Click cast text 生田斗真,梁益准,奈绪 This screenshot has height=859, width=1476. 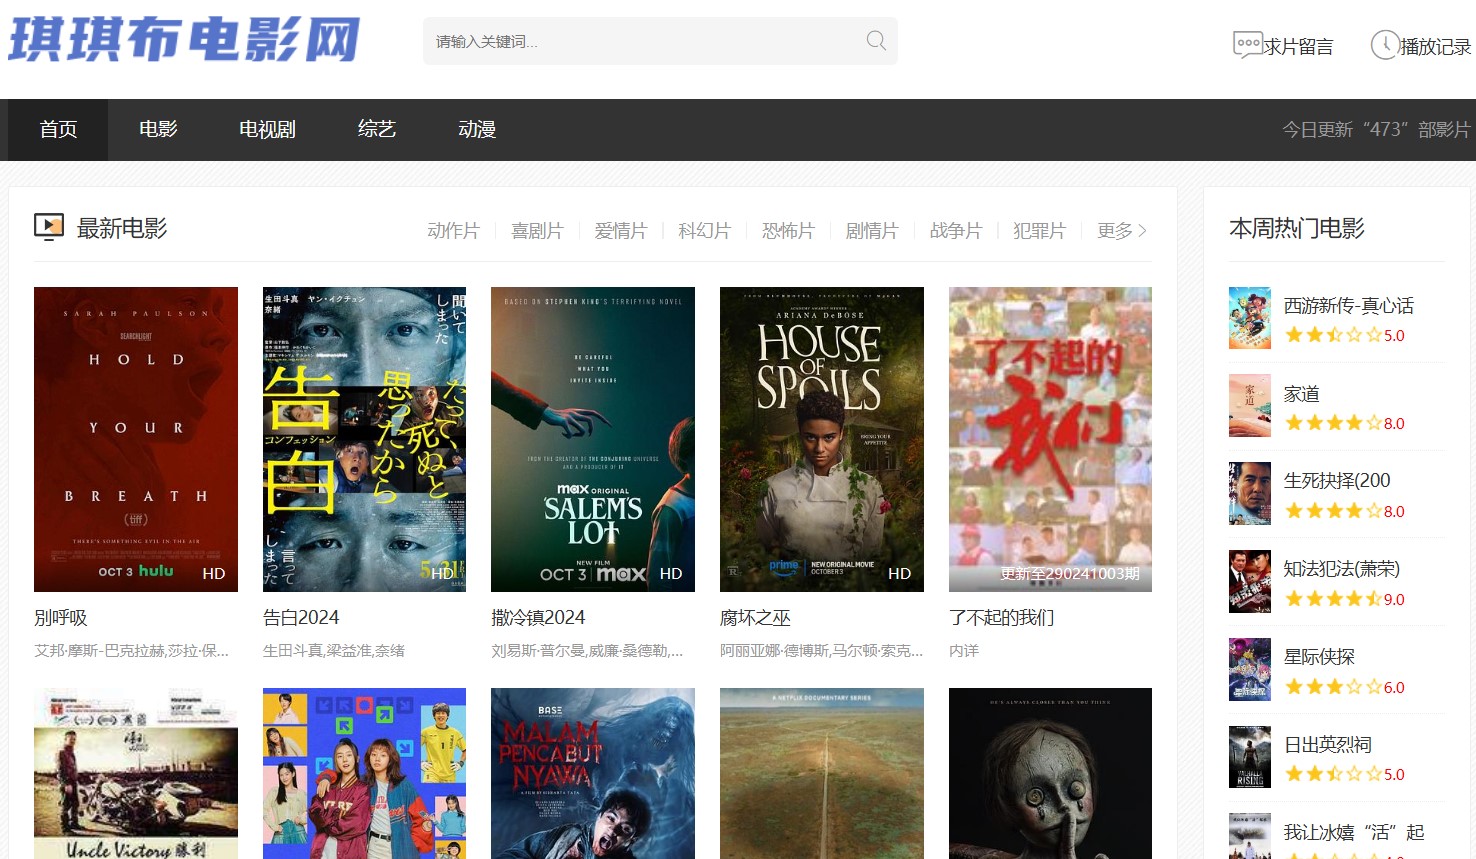pos(334,651)
